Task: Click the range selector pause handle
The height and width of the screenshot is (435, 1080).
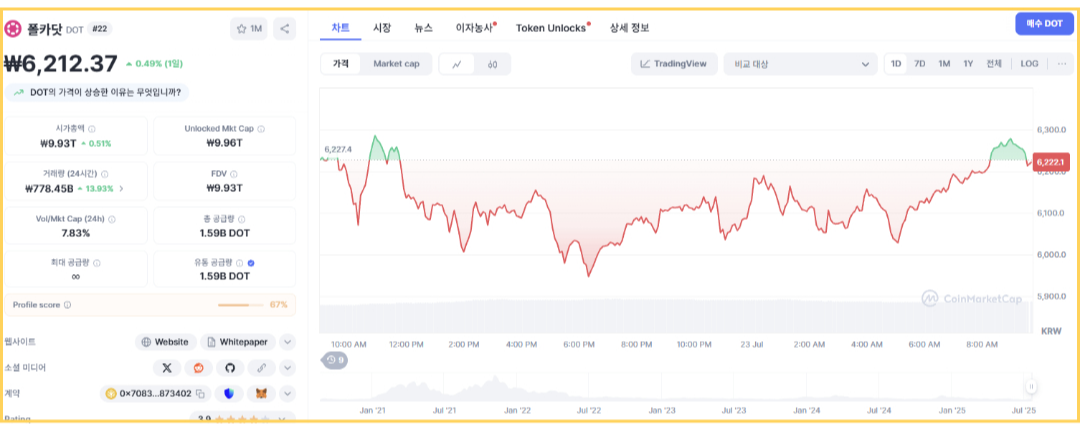Action: (x=1031, y=387)
